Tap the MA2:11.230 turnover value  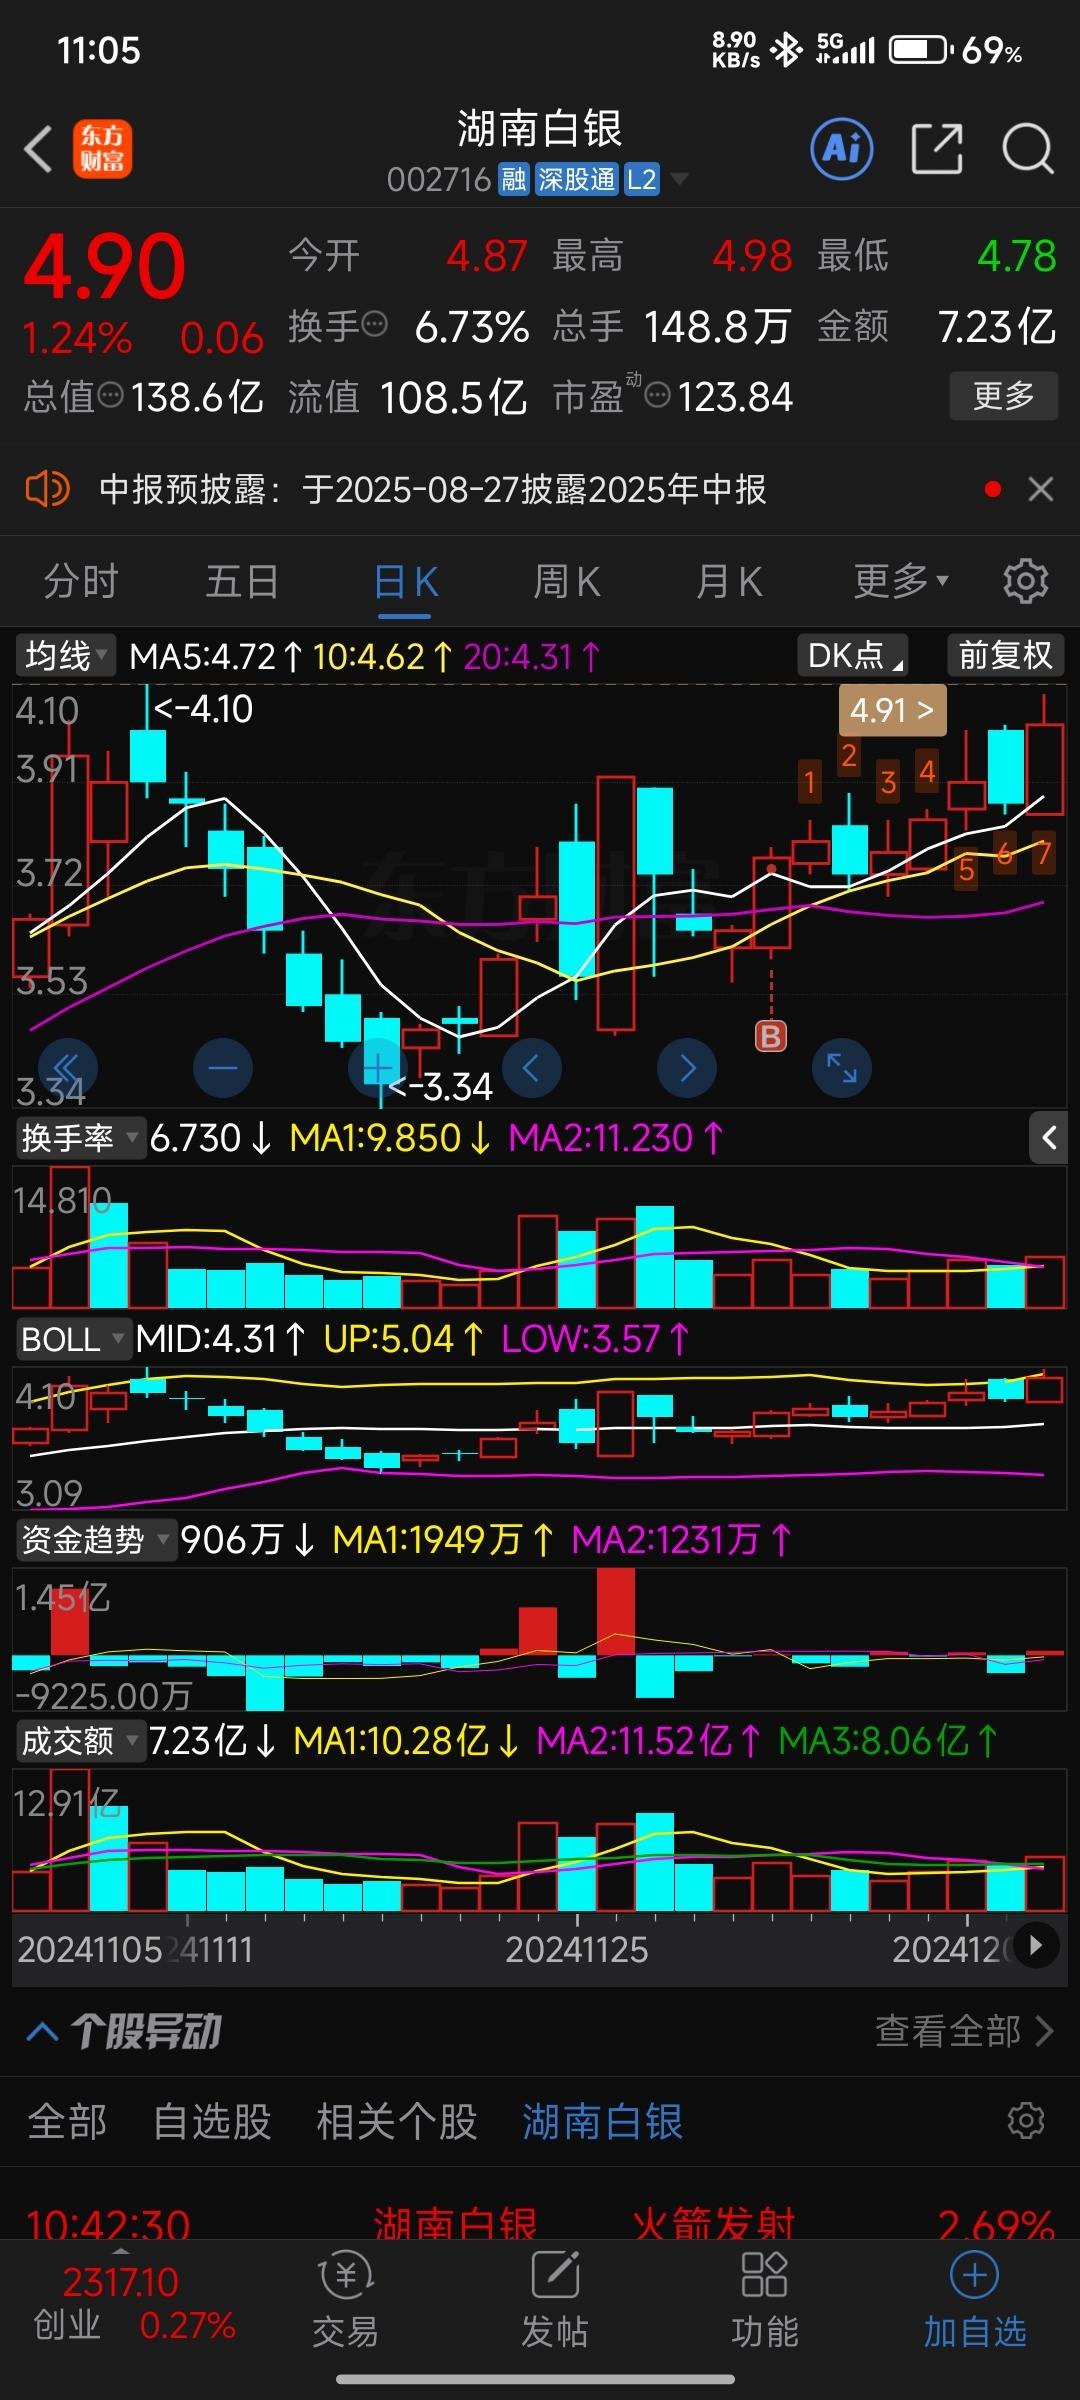click(x=615, y=1138)
